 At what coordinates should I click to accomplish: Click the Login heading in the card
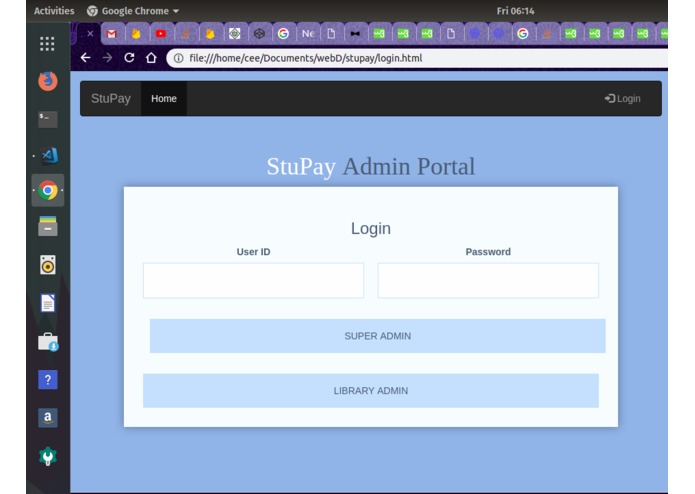pos(371,229)
